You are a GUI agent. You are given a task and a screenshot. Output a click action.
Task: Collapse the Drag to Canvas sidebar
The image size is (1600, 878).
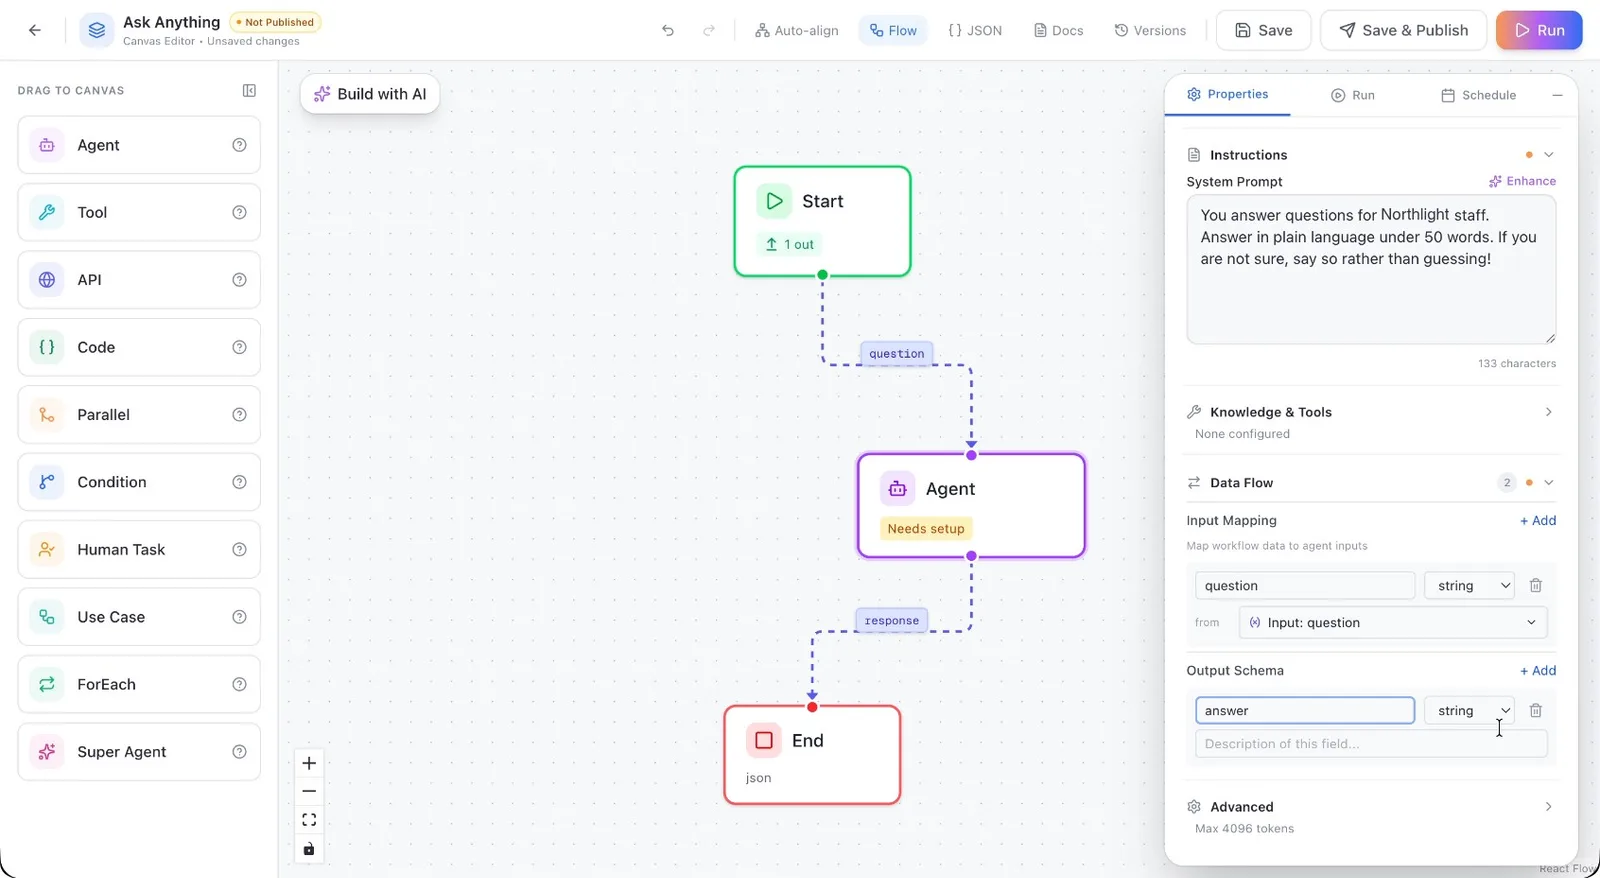pyautogui.click(x=249, y=90)
